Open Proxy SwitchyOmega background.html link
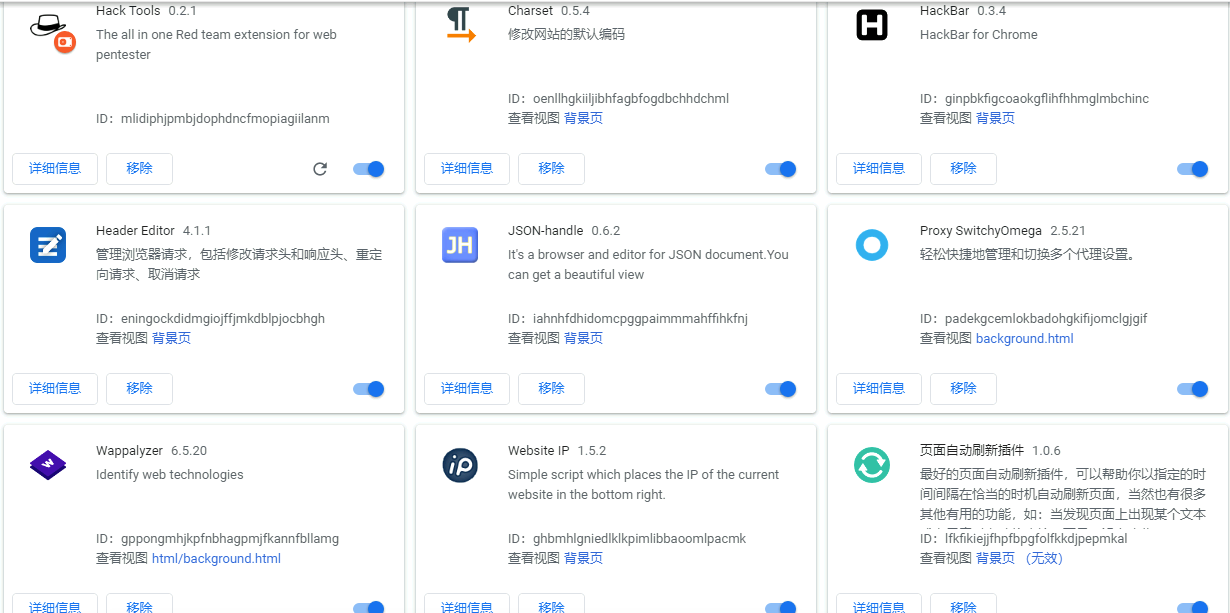The image size is (1230, 613). coord(1025,338)
